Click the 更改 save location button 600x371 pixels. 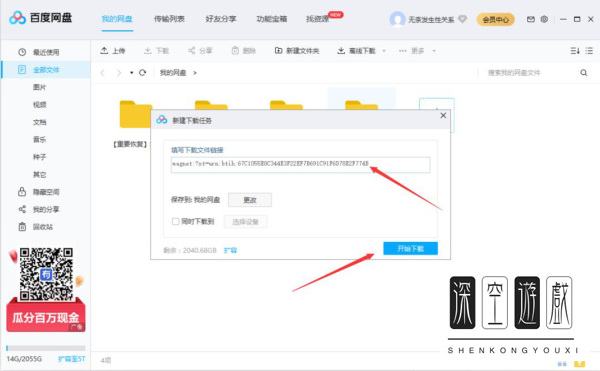pyautogui.click(x=250, y=200)
